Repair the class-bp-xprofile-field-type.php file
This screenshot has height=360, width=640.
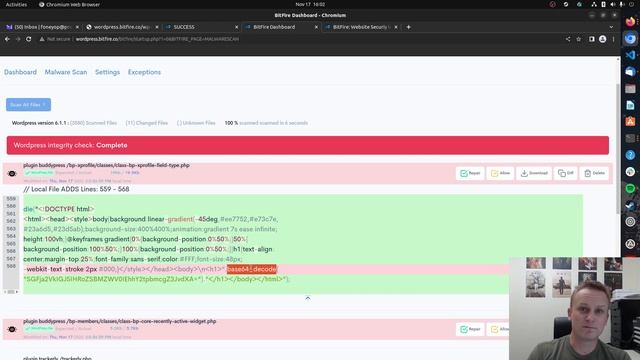470,173
